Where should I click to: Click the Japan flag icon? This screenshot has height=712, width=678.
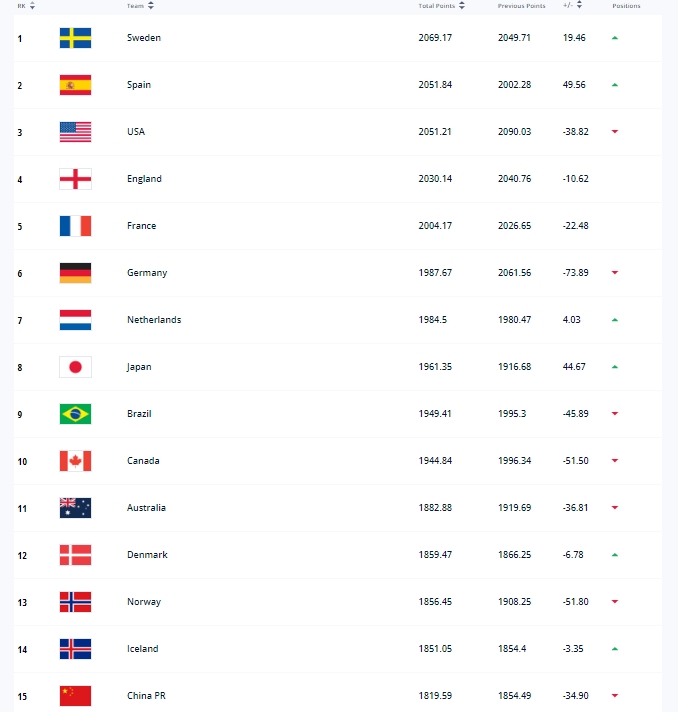click(x=75, y=367)
